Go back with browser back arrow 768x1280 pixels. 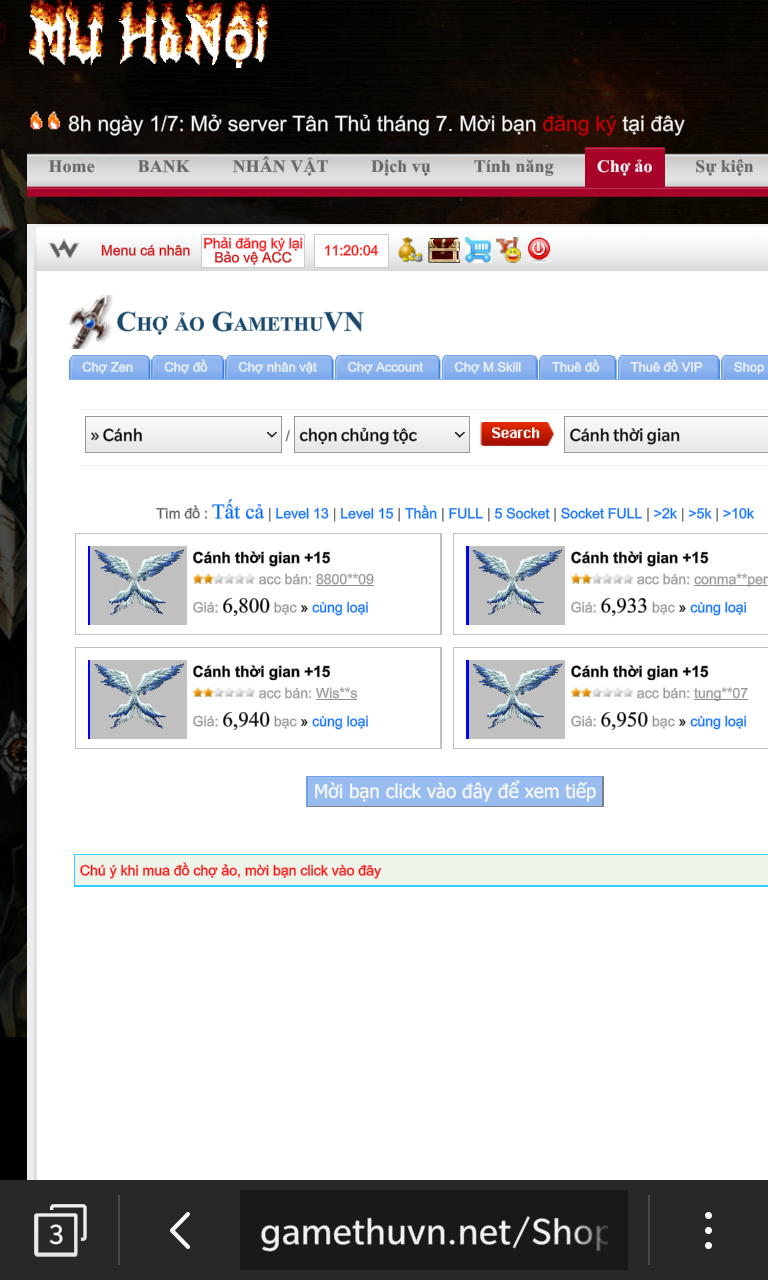tap(180, 1231)
